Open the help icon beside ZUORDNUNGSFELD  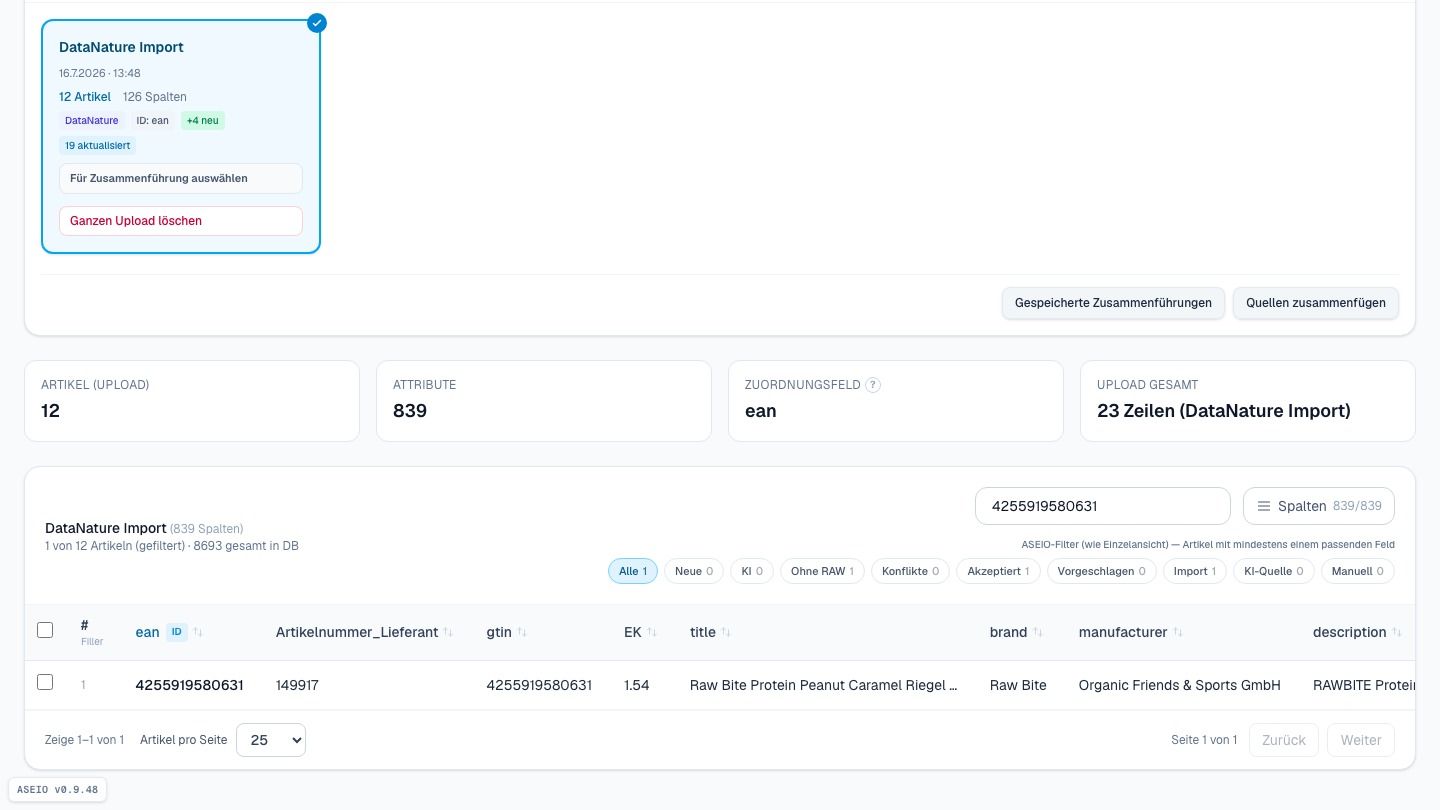coord(873,385)
